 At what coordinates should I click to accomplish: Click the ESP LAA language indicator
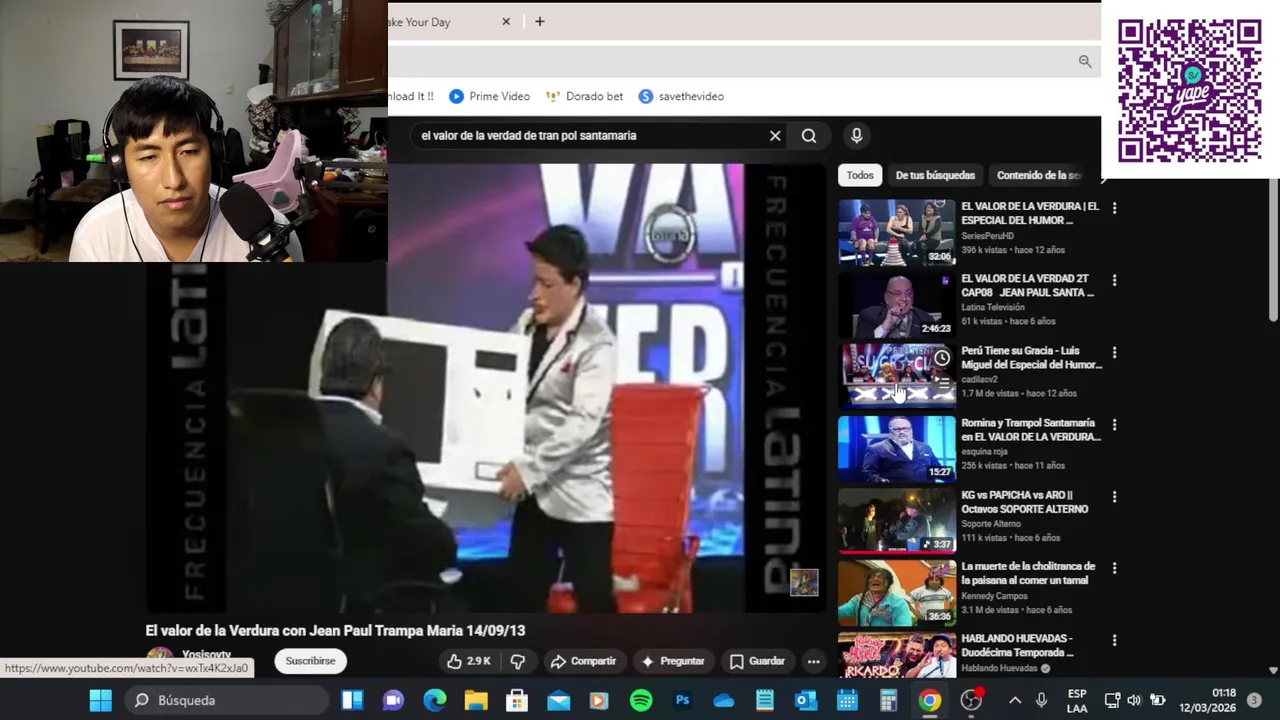[1077, 700]
